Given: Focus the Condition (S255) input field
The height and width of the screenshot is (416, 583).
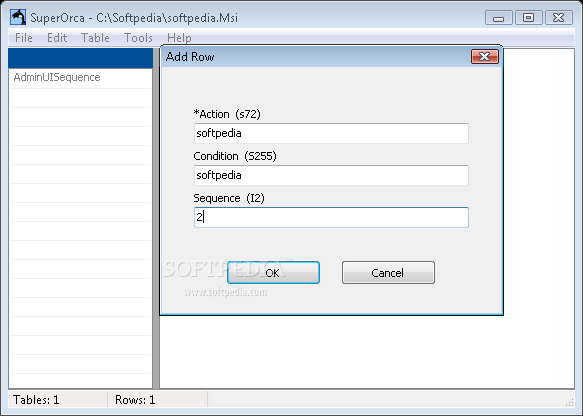Looking at the screenshot, I should tap(331, 175).
